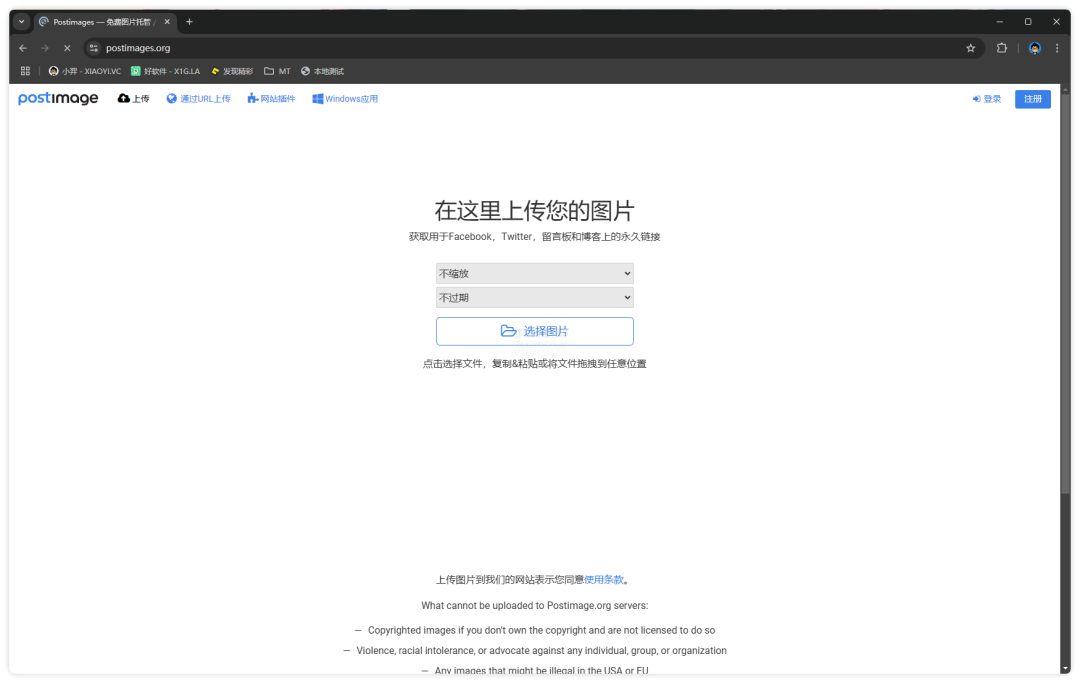Open 通过URL上传 upload by URL
The width and height of the screenshot is (1080, 683).
(198, 98)
